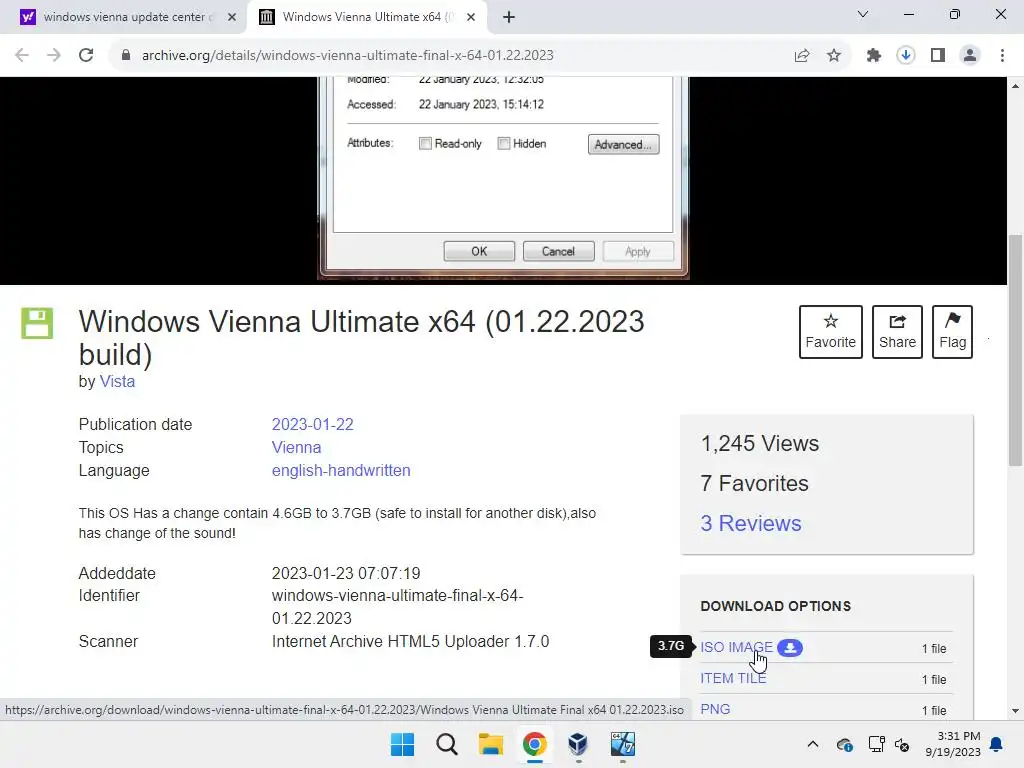Click Chrome icon in taskbar
1024x768 pixels.
534,744
